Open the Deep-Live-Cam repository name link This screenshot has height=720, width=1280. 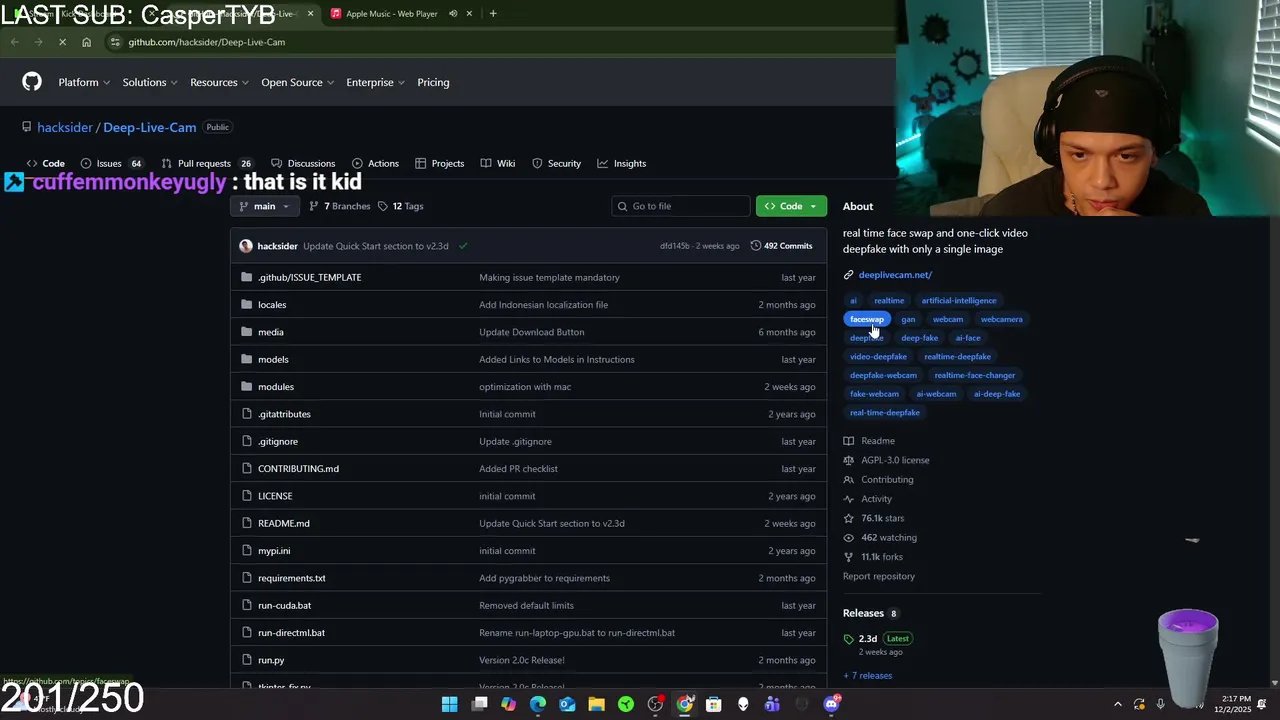coord(149,127)
